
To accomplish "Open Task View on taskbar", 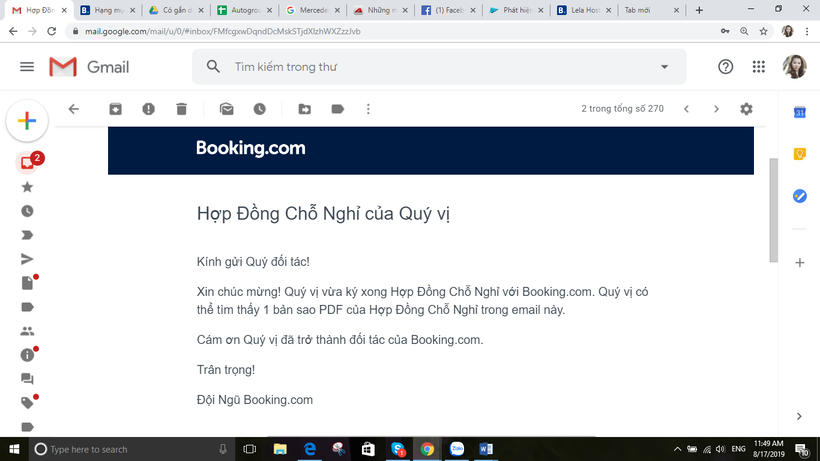I will [x=249, y=449].
